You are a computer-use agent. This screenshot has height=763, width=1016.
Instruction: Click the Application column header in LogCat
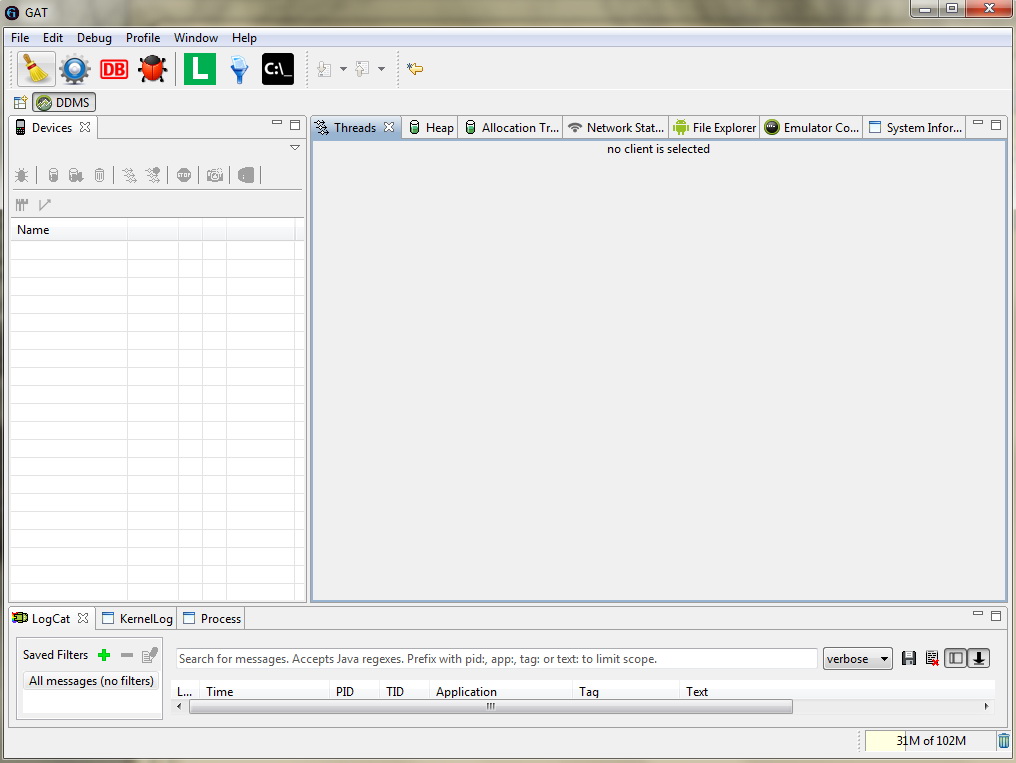click(501, 692)
